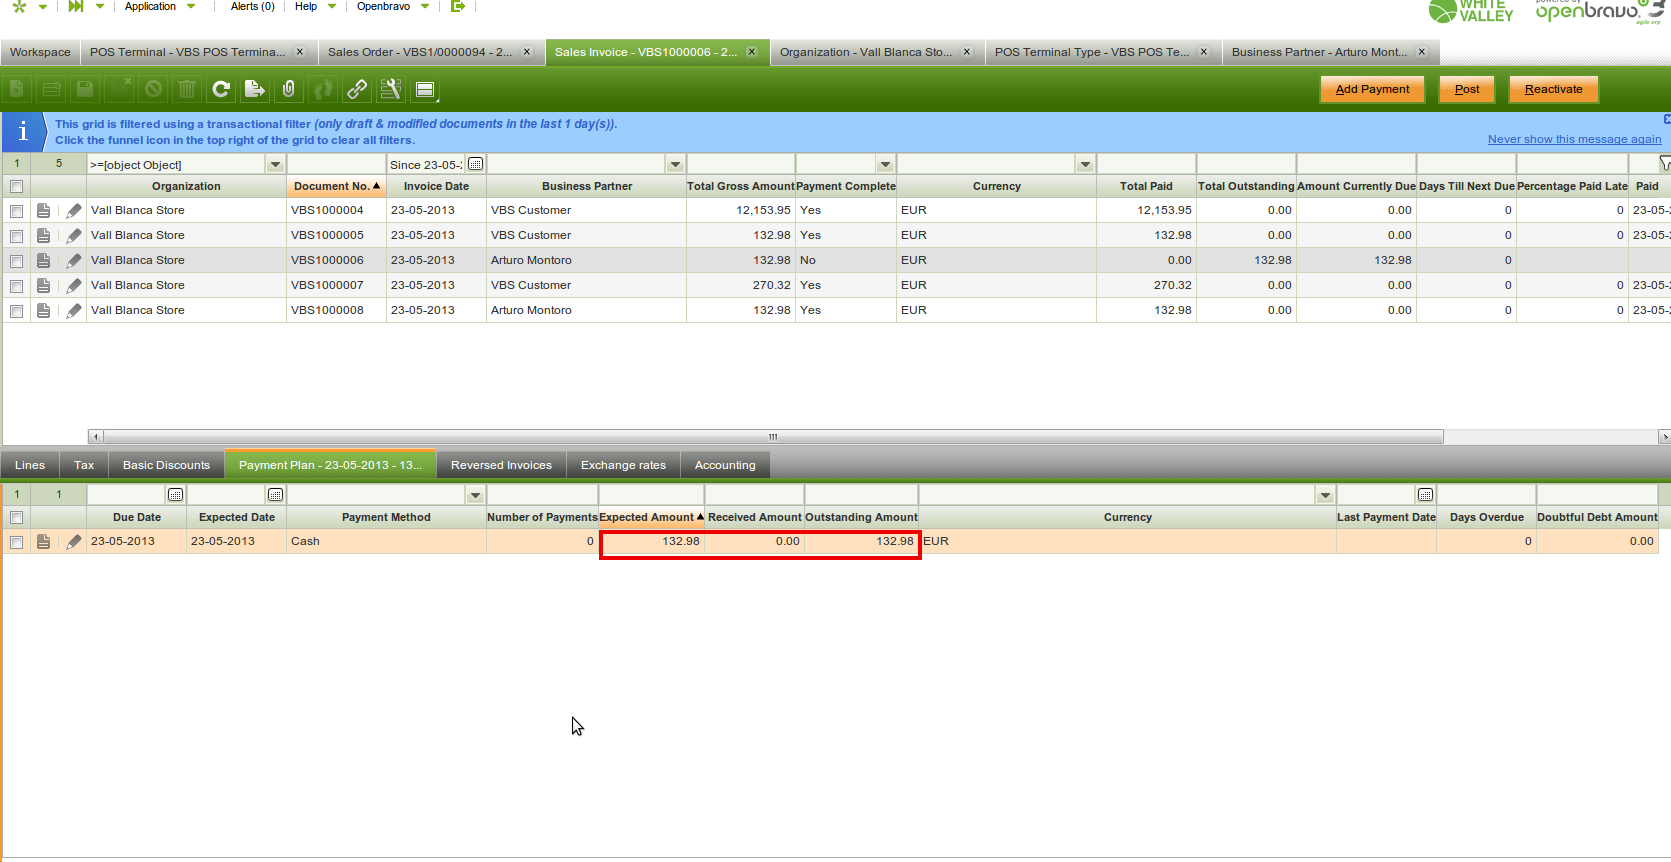
Task: Click the Refresh toolbar icon
Action: click(221, 90)
